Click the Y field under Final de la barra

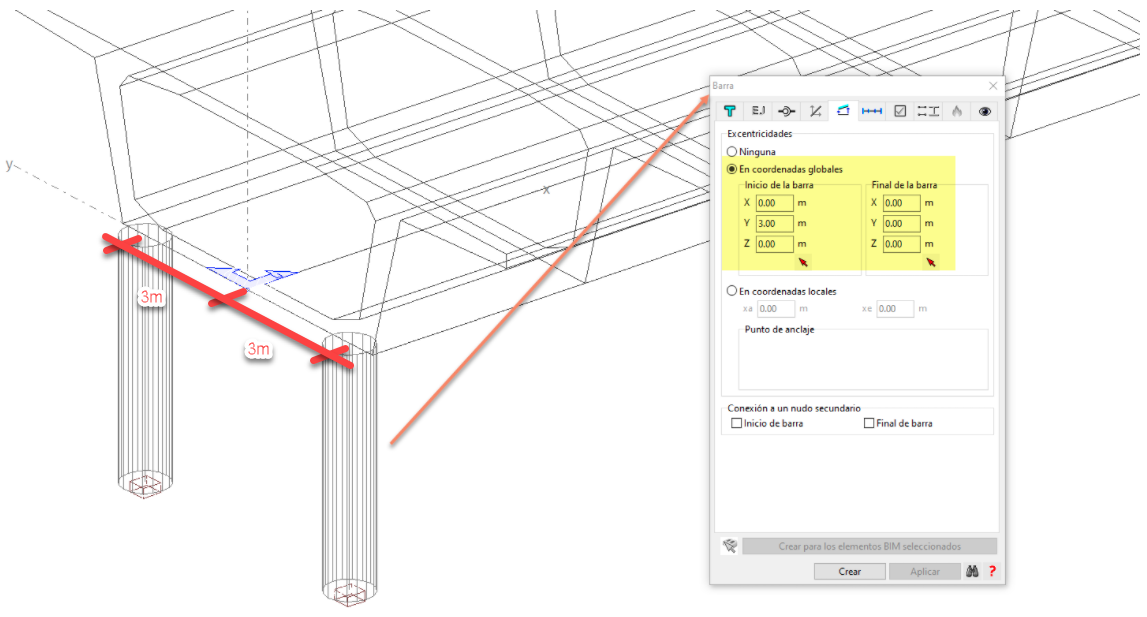[901, 223]
